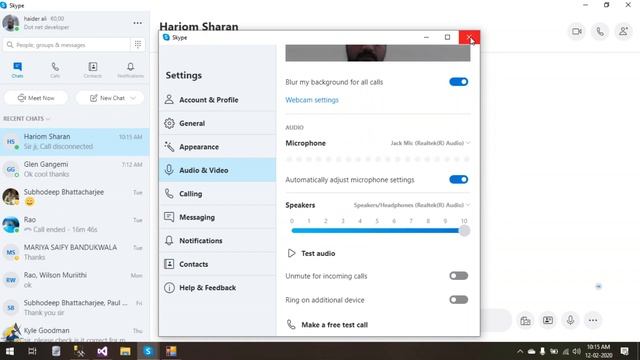Start a video call with Hariom Sharan
The width and height of the screenshot is (640, 360).
click(x=577, y=31)
